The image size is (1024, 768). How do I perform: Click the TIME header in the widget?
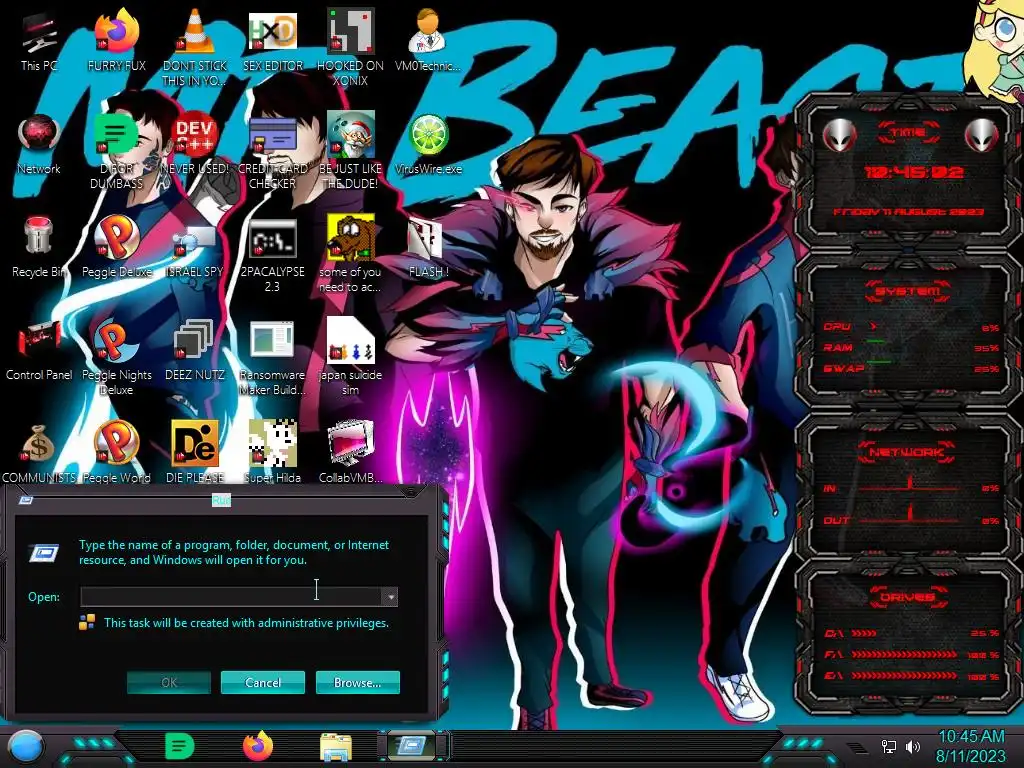[908, 133]
